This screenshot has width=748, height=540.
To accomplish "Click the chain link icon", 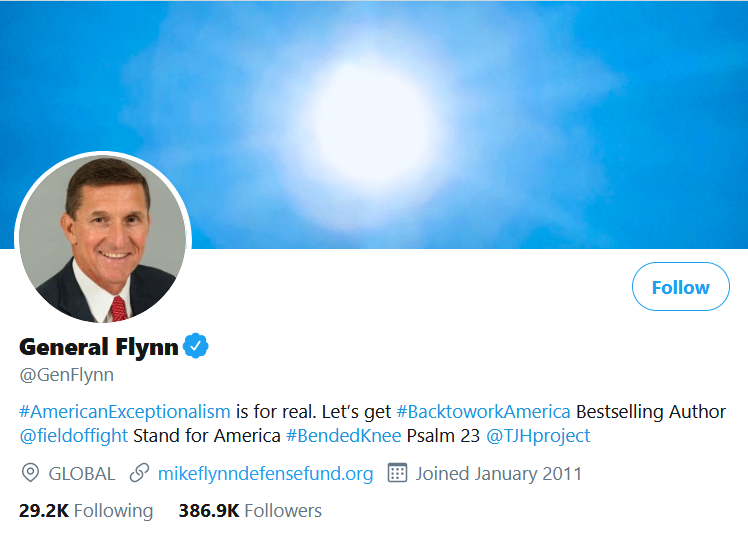I will click(140, 473).
